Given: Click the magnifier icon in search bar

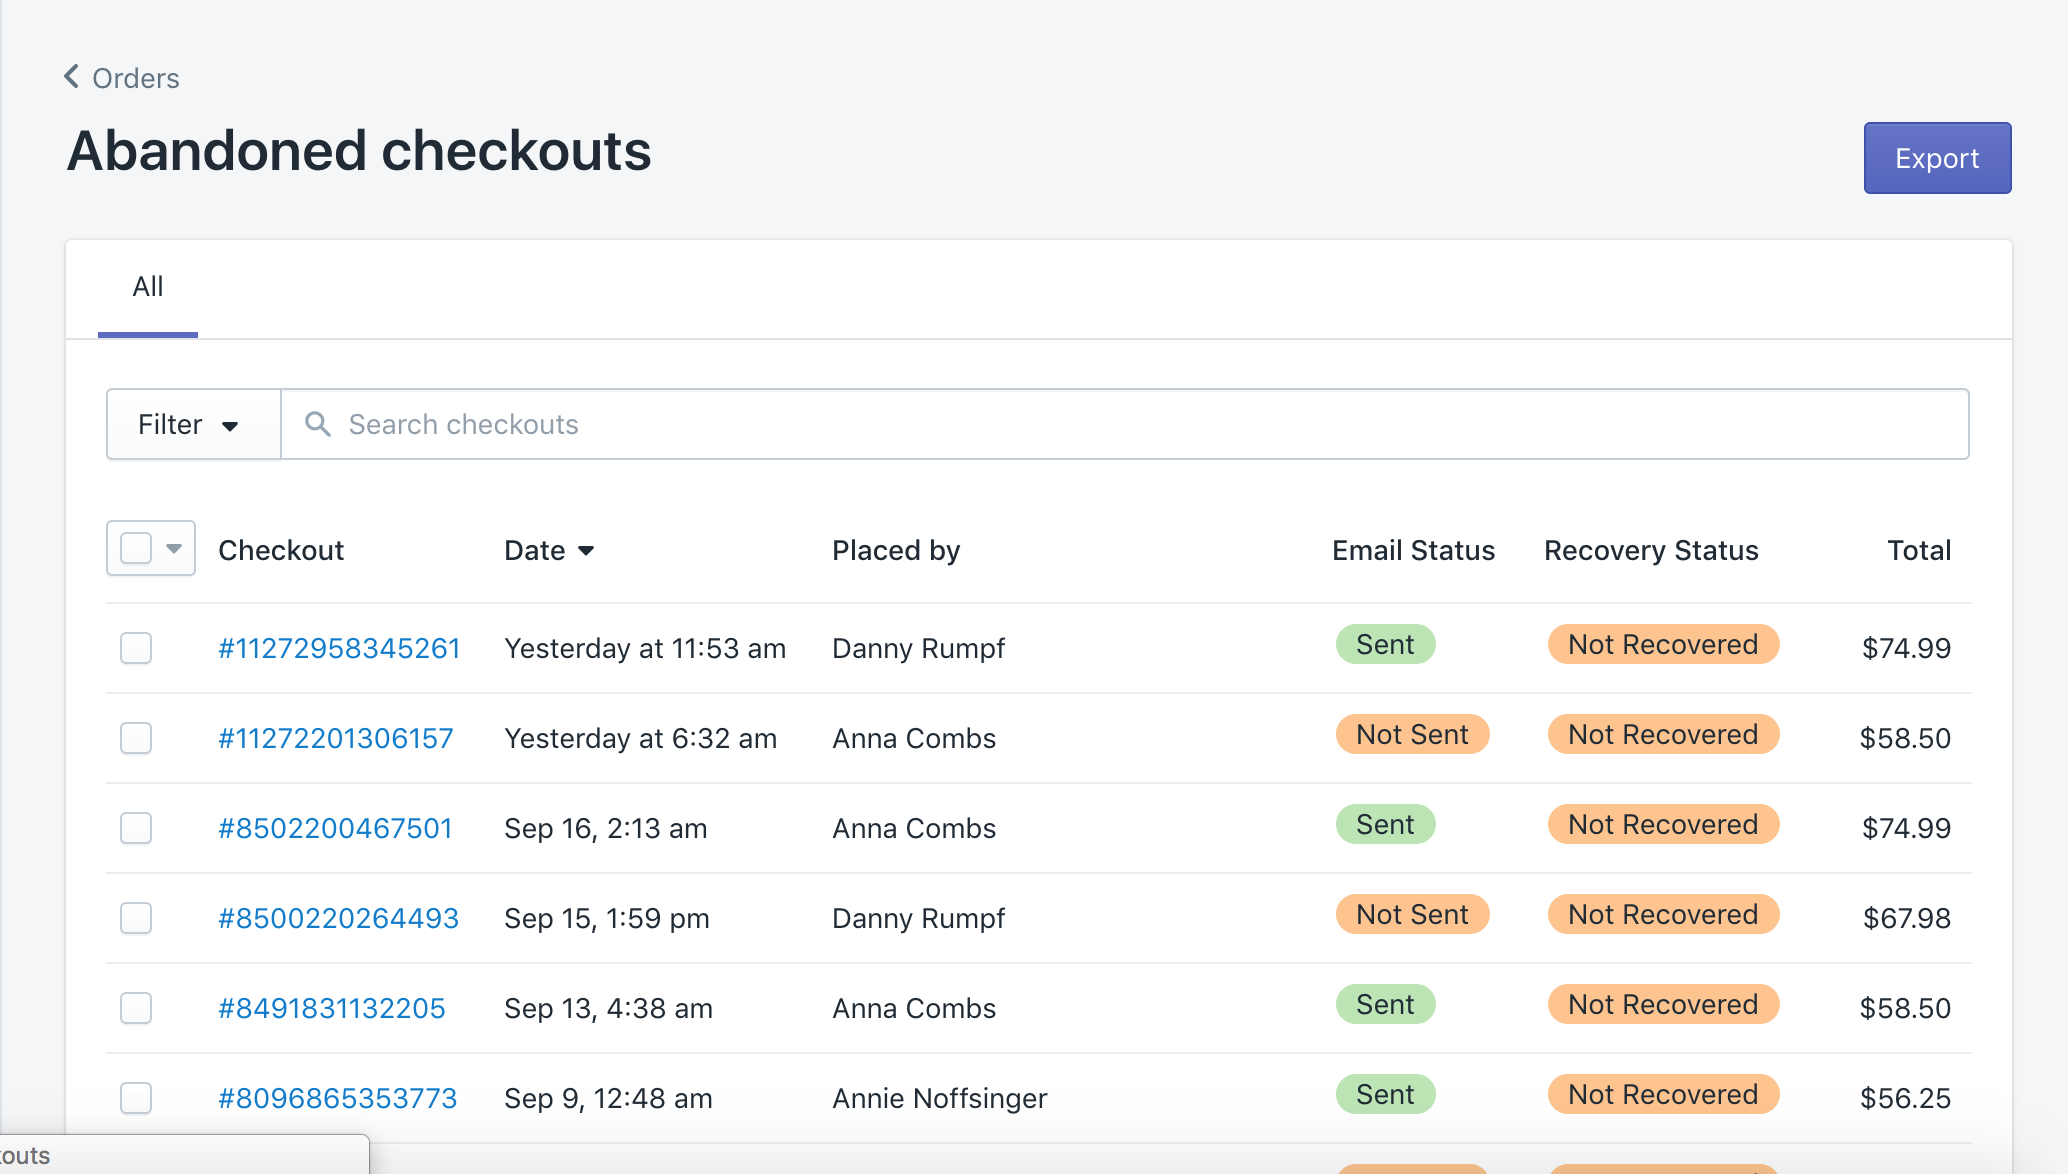Looking at the screenshot, I should pos(318,424).
